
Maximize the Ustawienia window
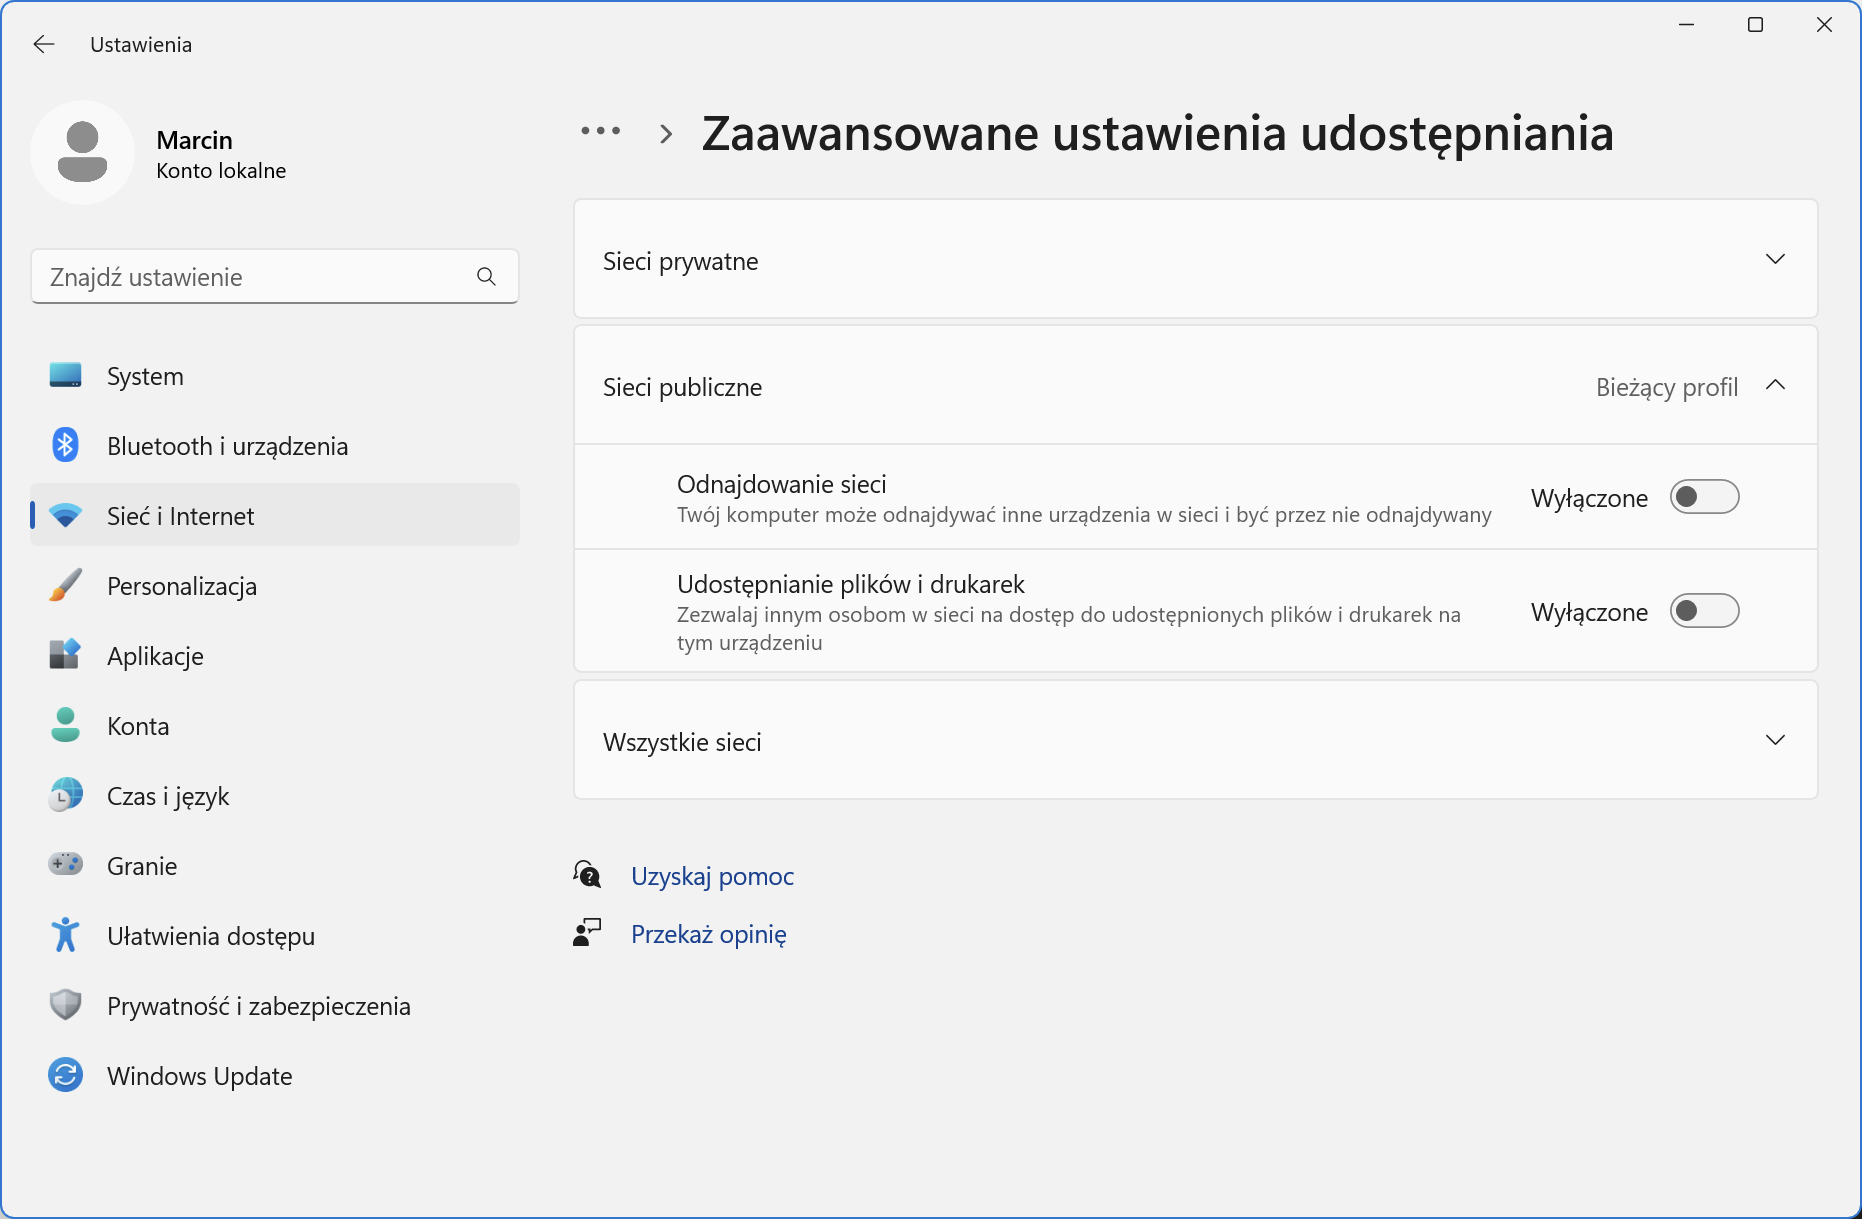[1755, 25]
